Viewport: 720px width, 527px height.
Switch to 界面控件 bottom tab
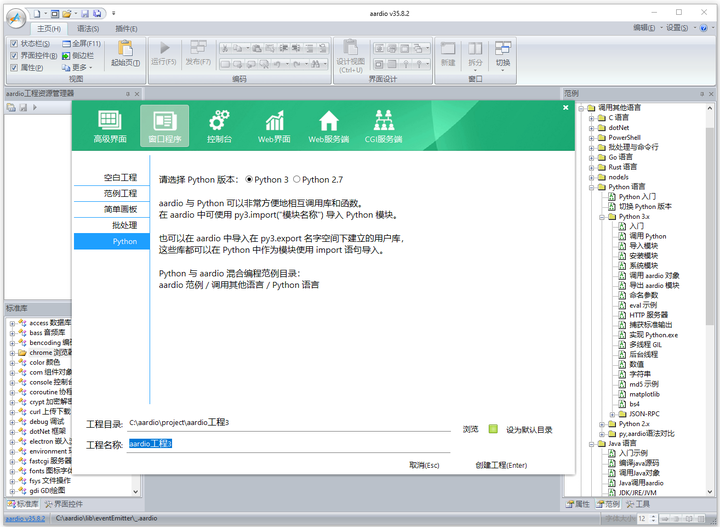[x=64, y=504]
